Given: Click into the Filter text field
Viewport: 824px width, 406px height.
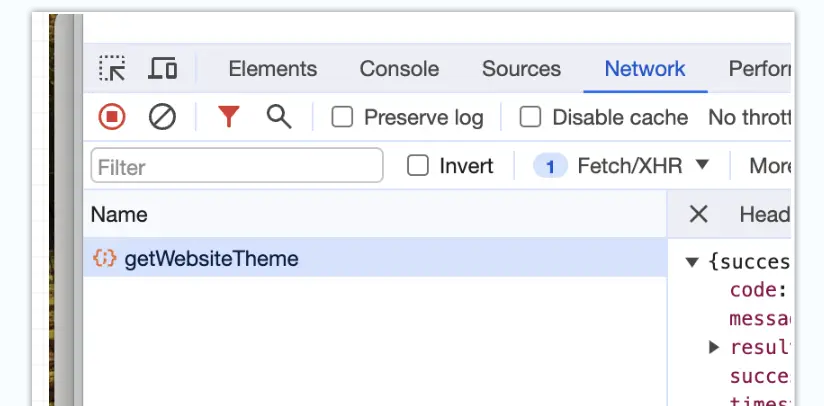Looking at the screenshot, I should 236,166.
